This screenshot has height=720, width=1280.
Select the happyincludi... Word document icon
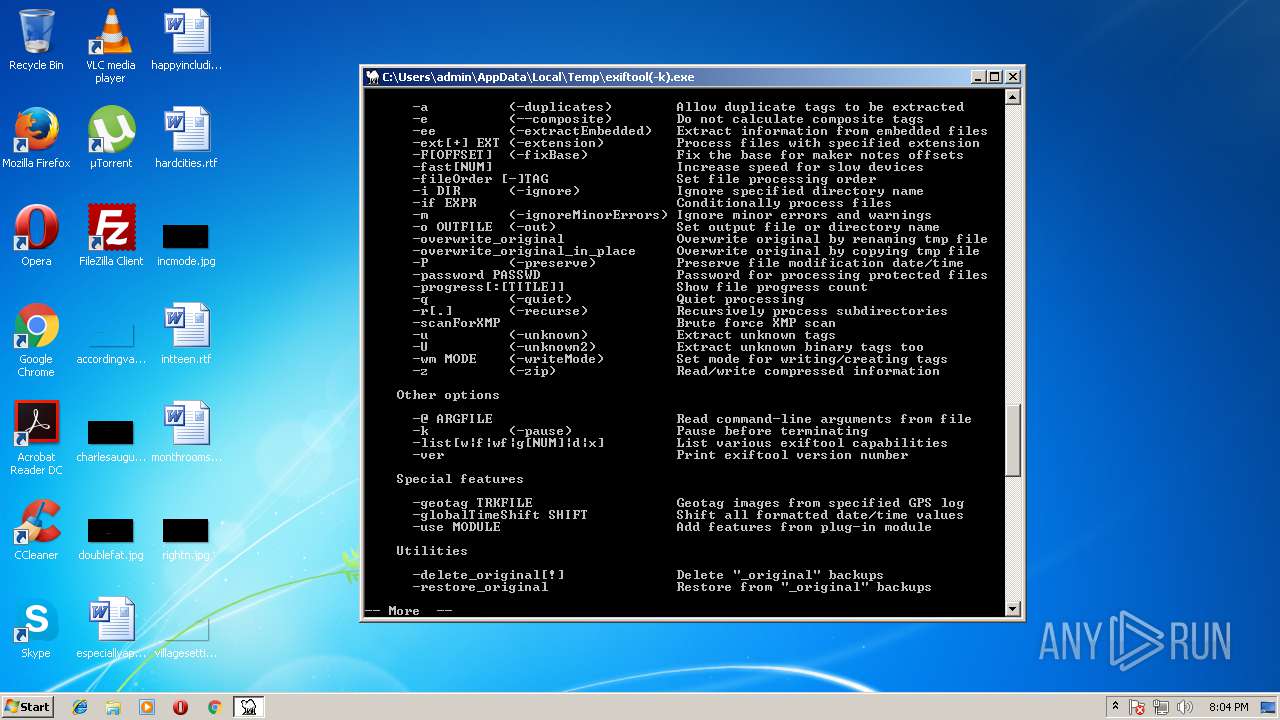coord(186,40)
